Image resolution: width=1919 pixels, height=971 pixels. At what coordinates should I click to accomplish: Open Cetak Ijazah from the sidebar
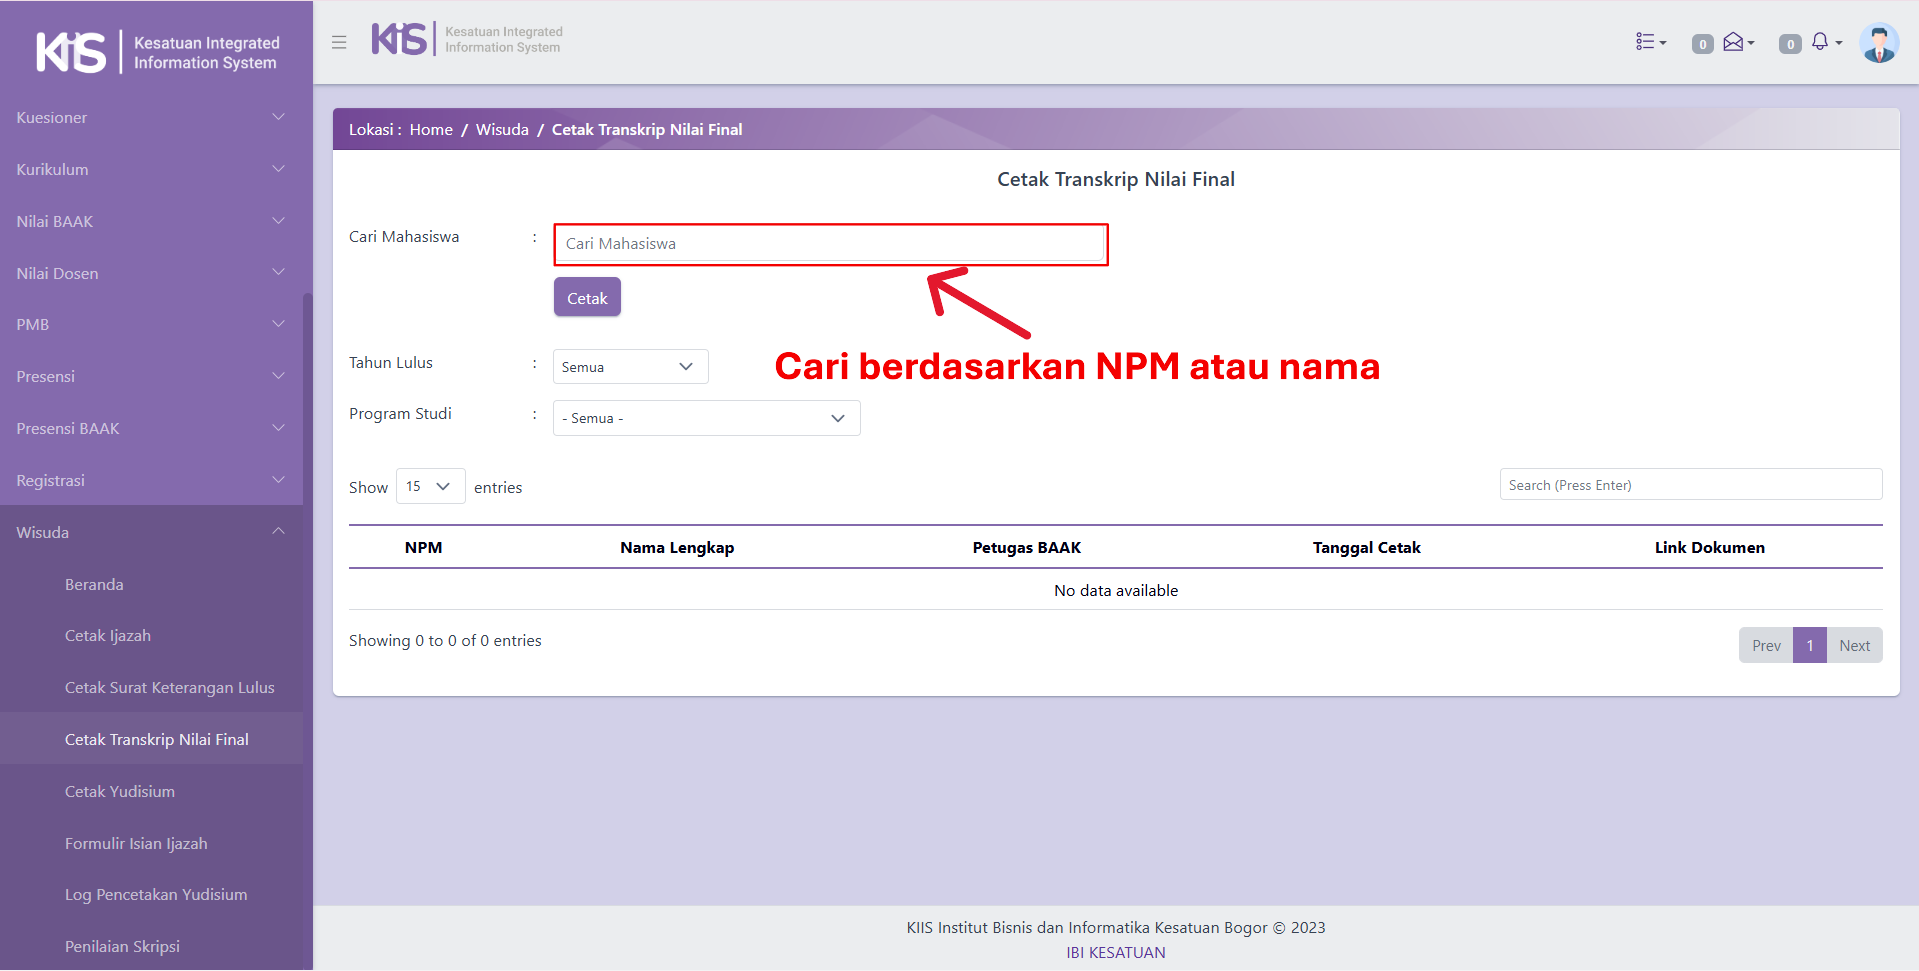tap(108, 636)
